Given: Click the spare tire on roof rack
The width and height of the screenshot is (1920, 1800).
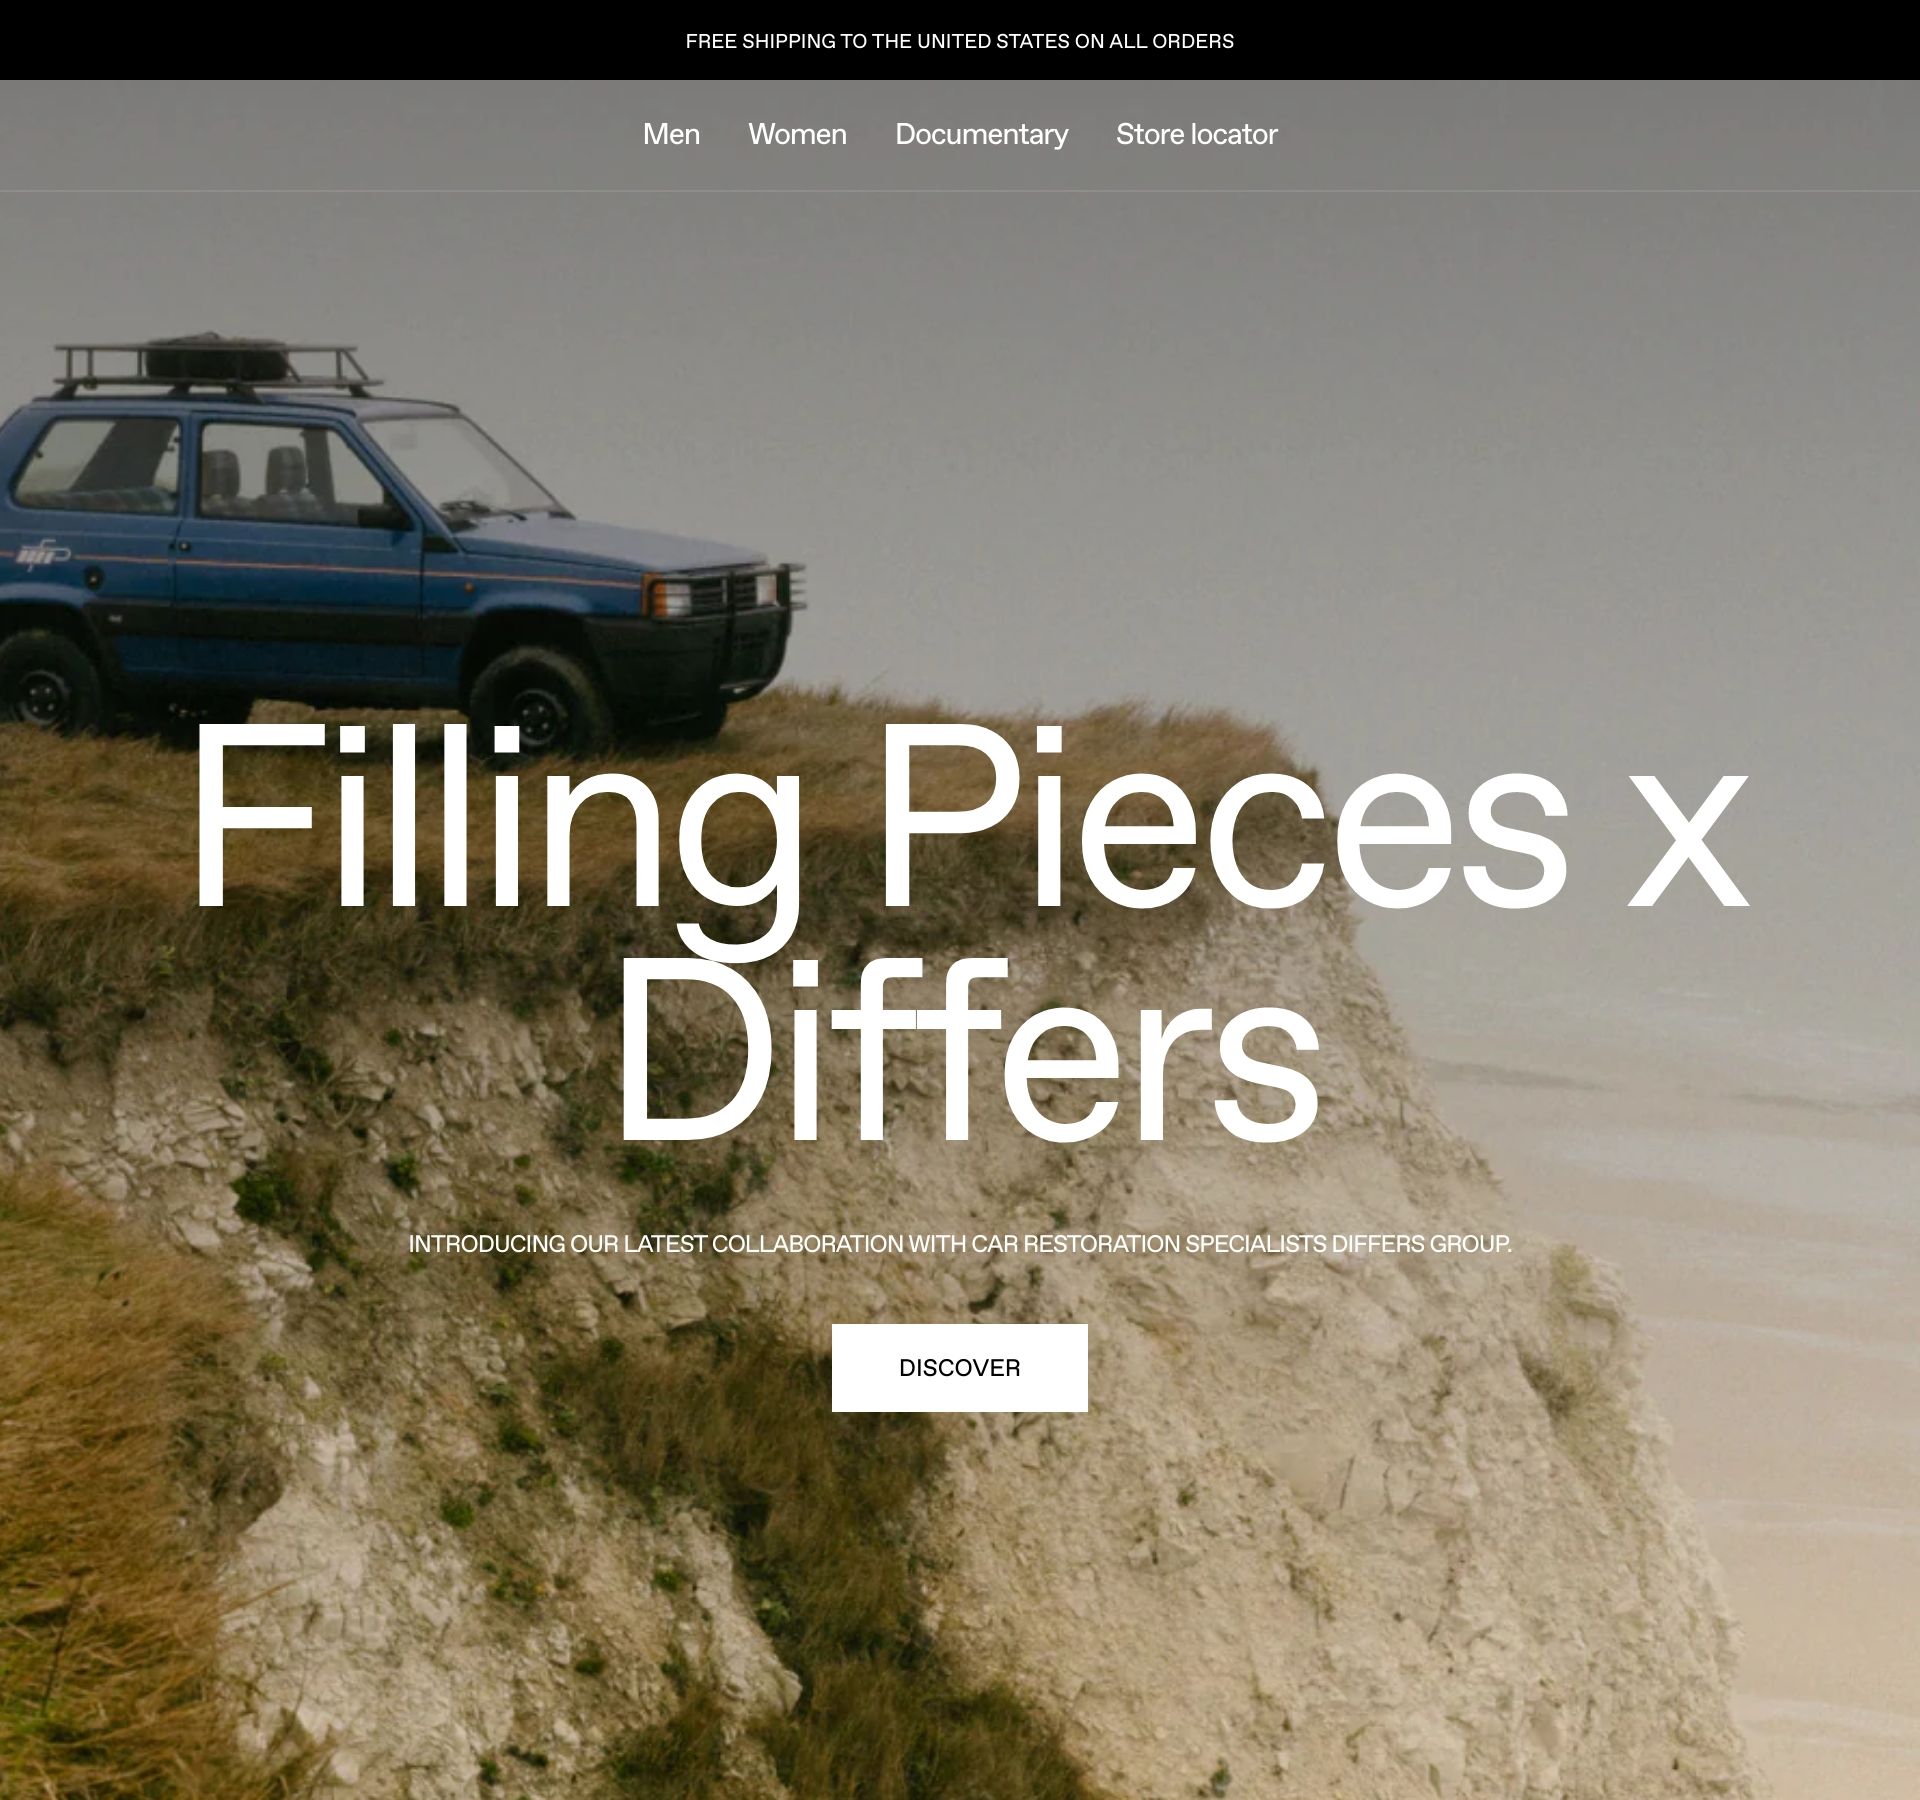Looking at the screenshot, I should point(216,356).
